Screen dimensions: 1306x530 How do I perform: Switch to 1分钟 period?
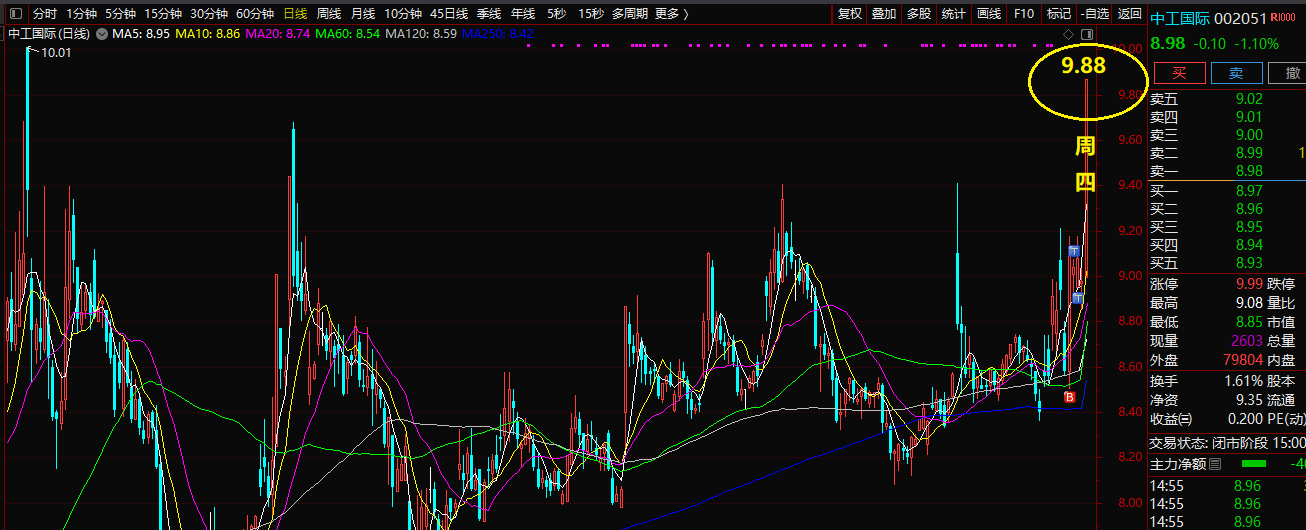pyautogui.click(x=81, y=14)
